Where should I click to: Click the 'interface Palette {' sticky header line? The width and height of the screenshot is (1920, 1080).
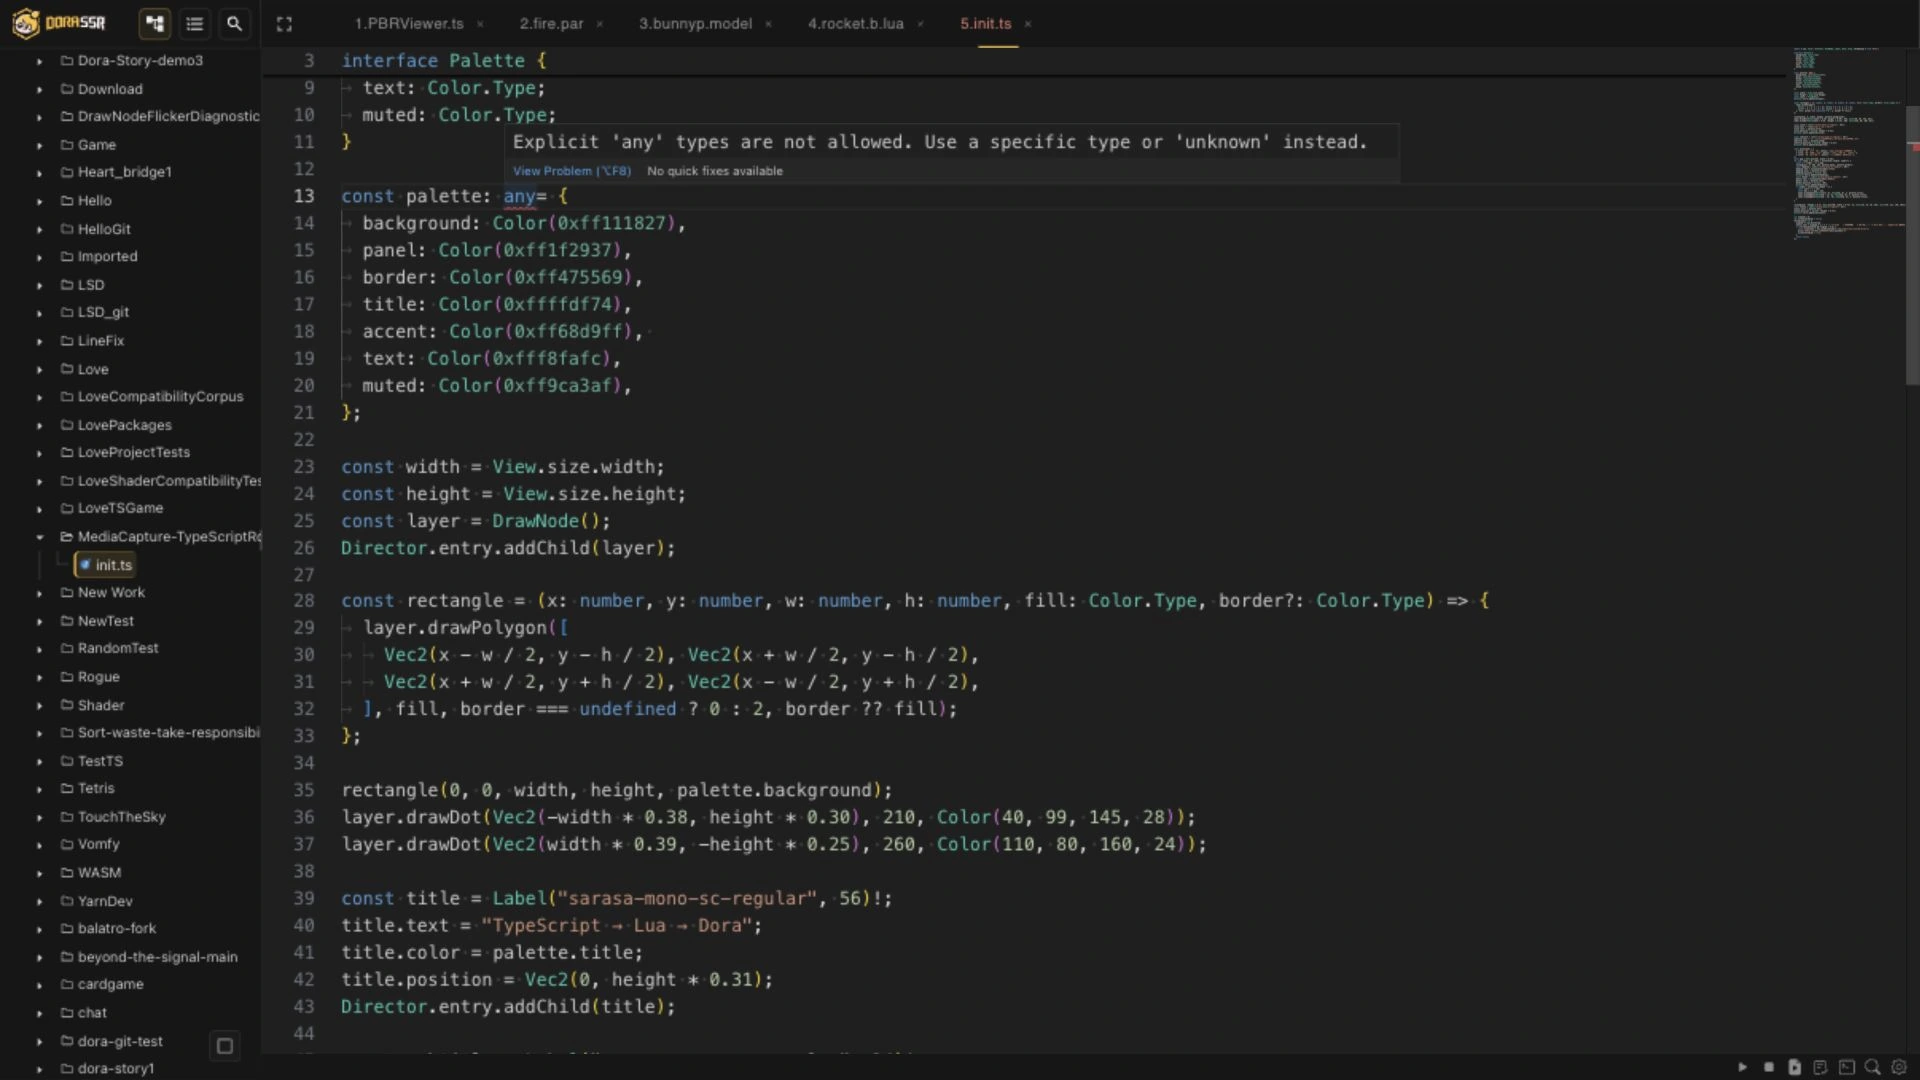point(444,61)
